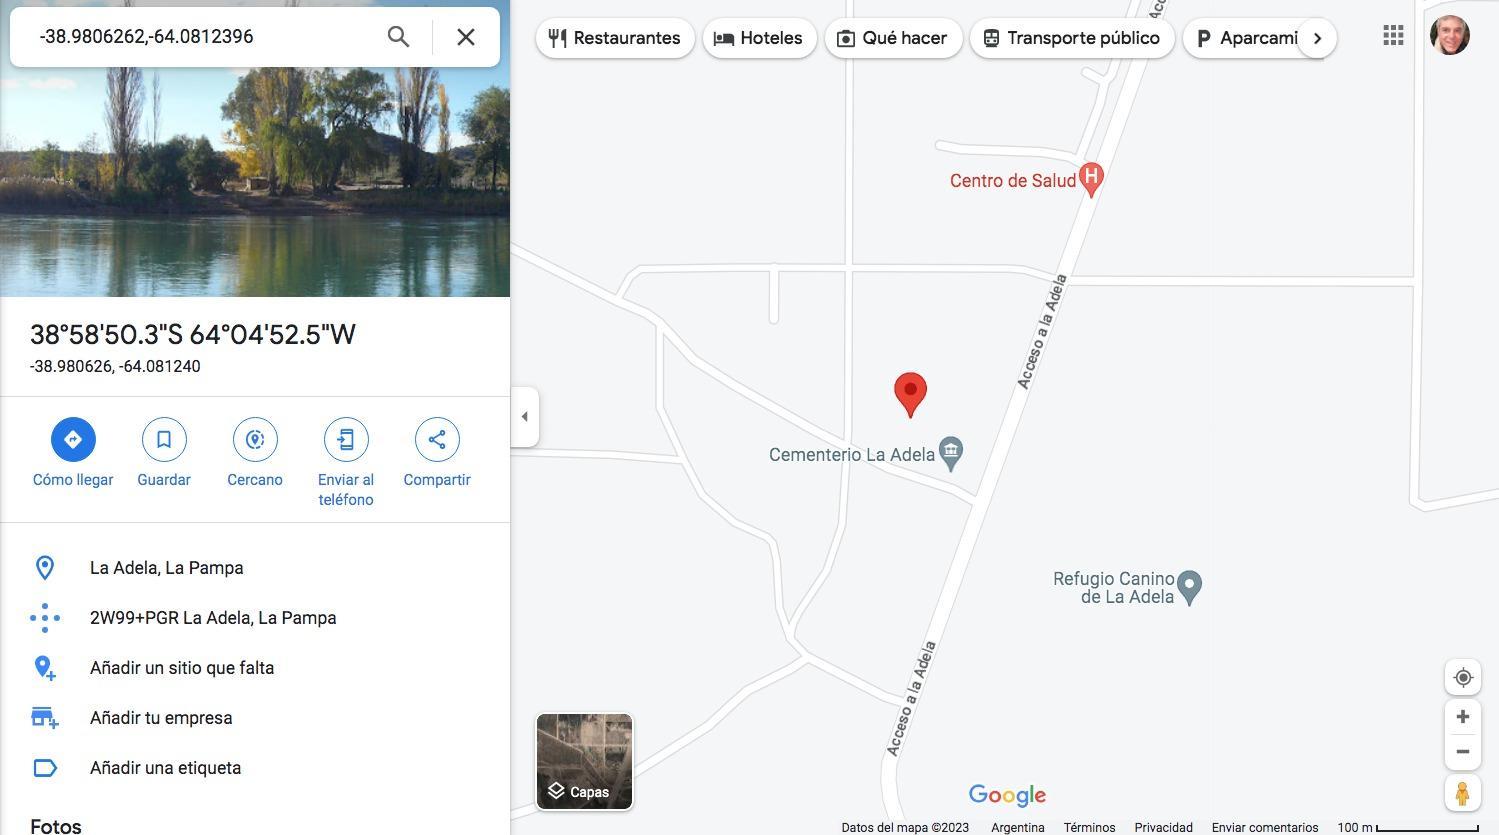This screenshot has height=835, width=1499.
Task: Open the Términos link
Action: (1089, 827)
